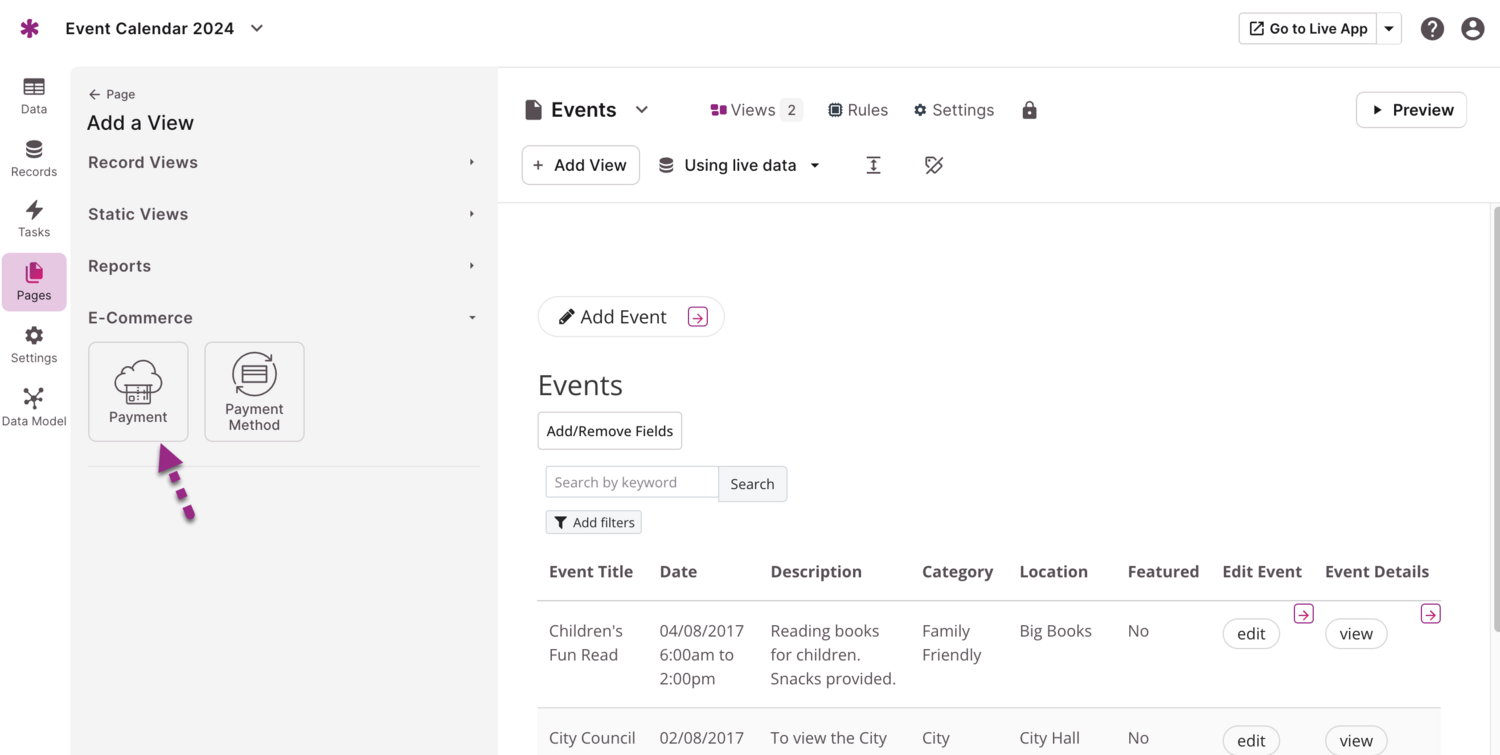
Task: Open the Rules tab for Events
Action: pyautogui.click(x=858, y=109)
